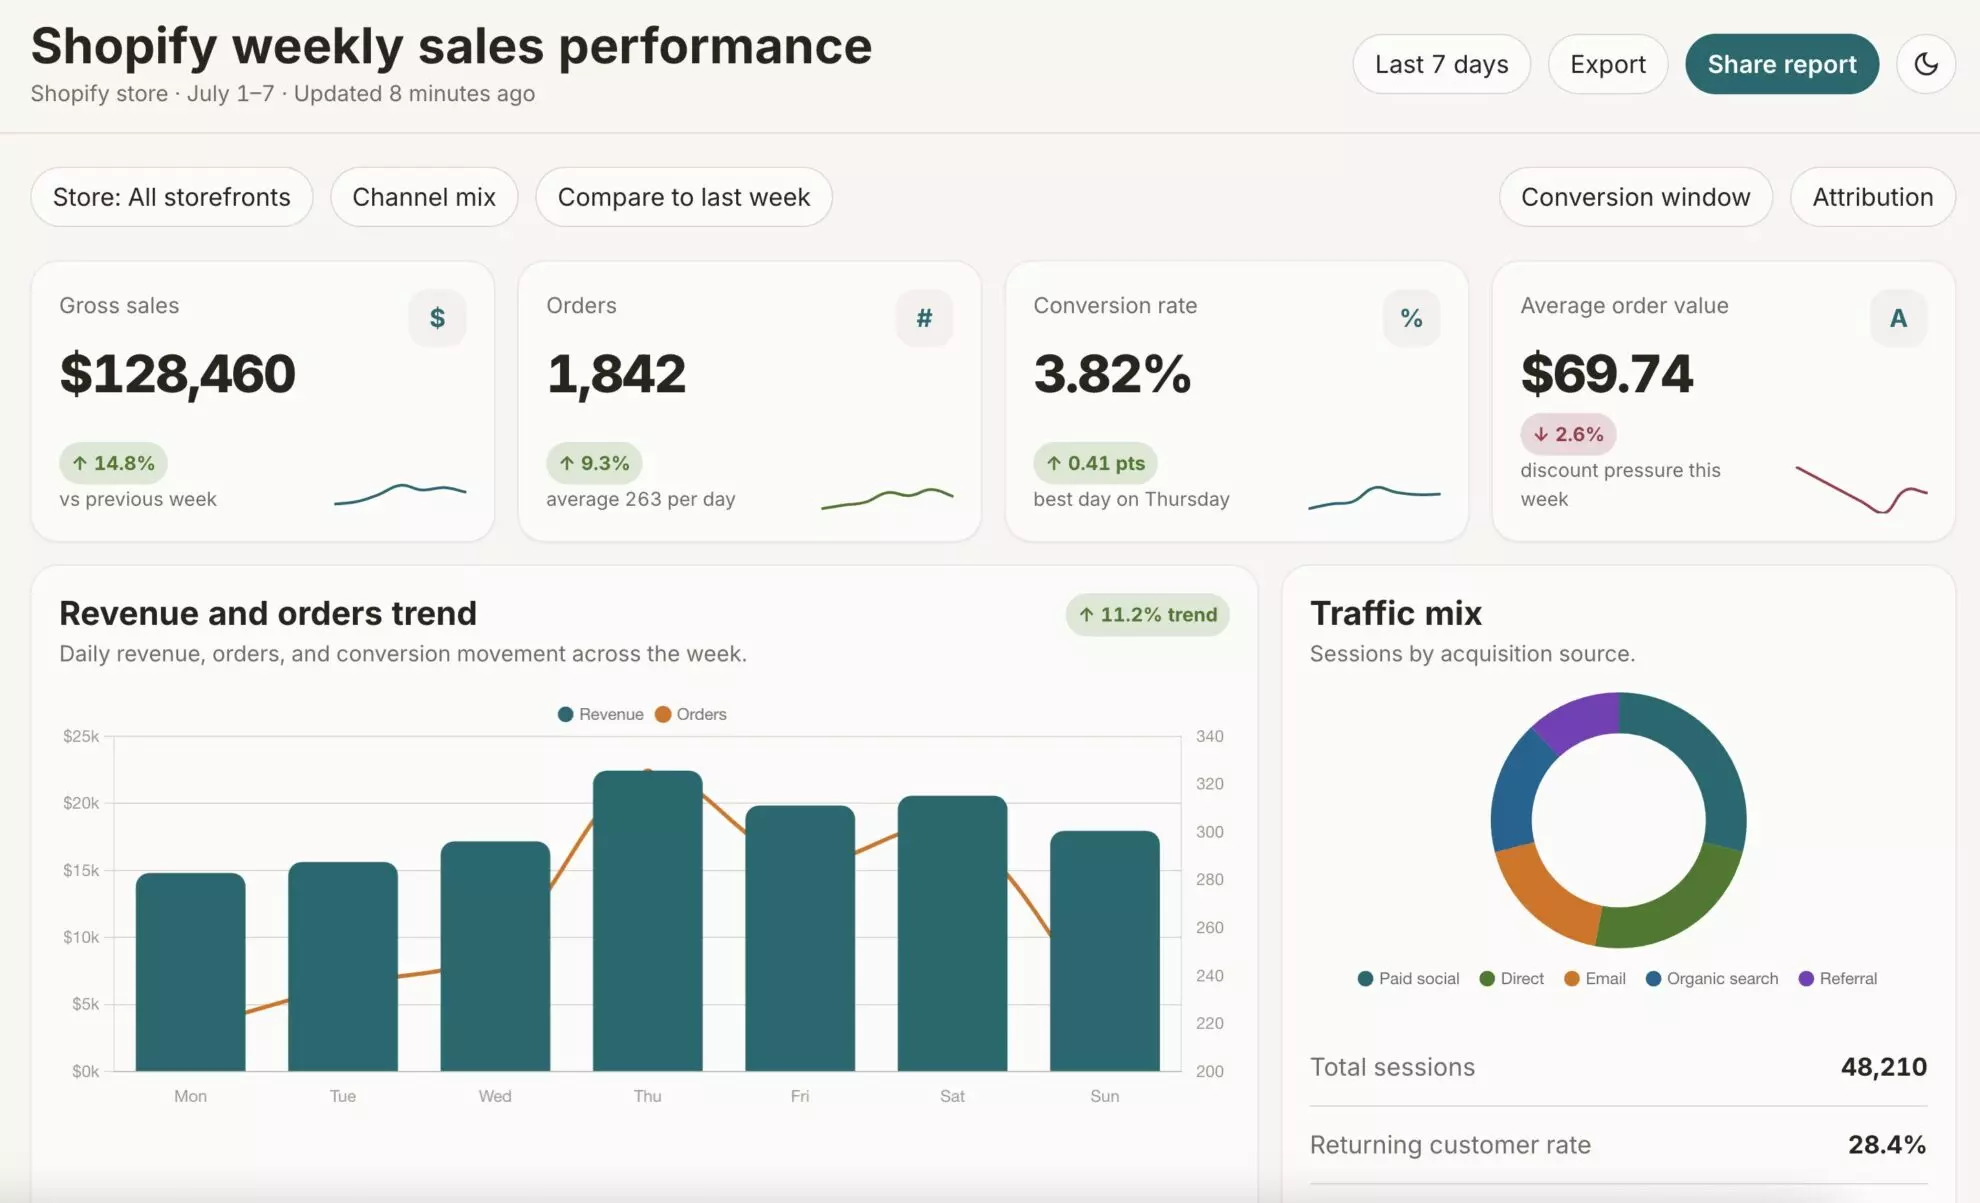The image size is (1980, 1203).
Task: Toggle the Revenue legend series
Action: [x=600, y=714]
